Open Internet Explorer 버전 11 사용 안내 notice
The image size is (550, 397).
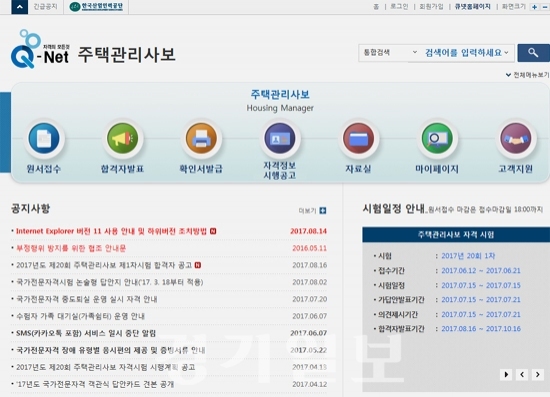tap(111, 231)
